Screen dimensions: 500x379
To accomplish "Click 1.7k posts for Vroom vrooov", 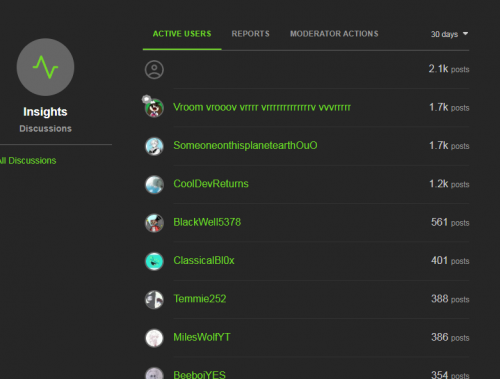I will pyautogui.click(x=449, y=107).
